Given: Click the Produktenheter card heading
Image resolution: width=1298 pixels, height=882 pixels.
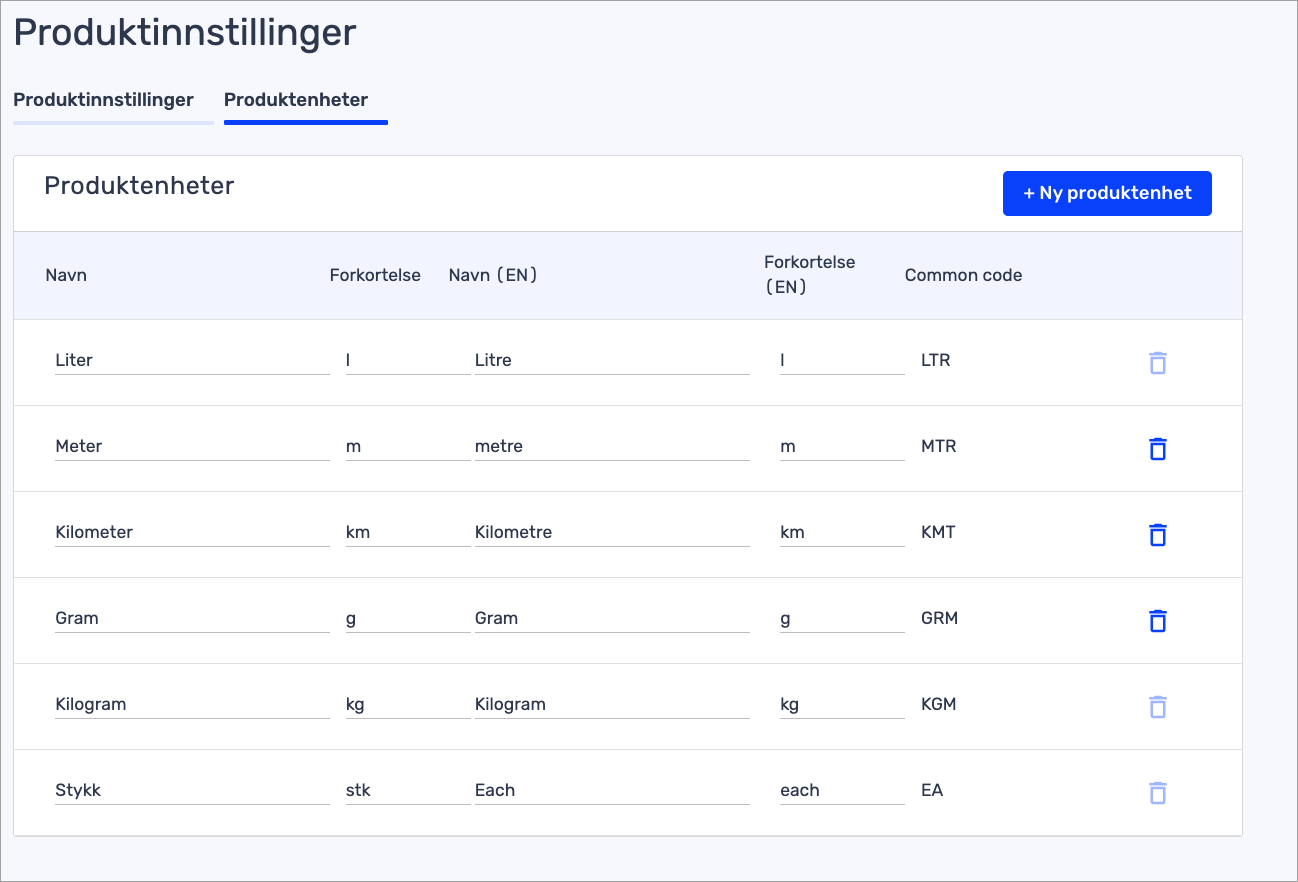Looking at the screenshot, I should click(x=139, y=186).
